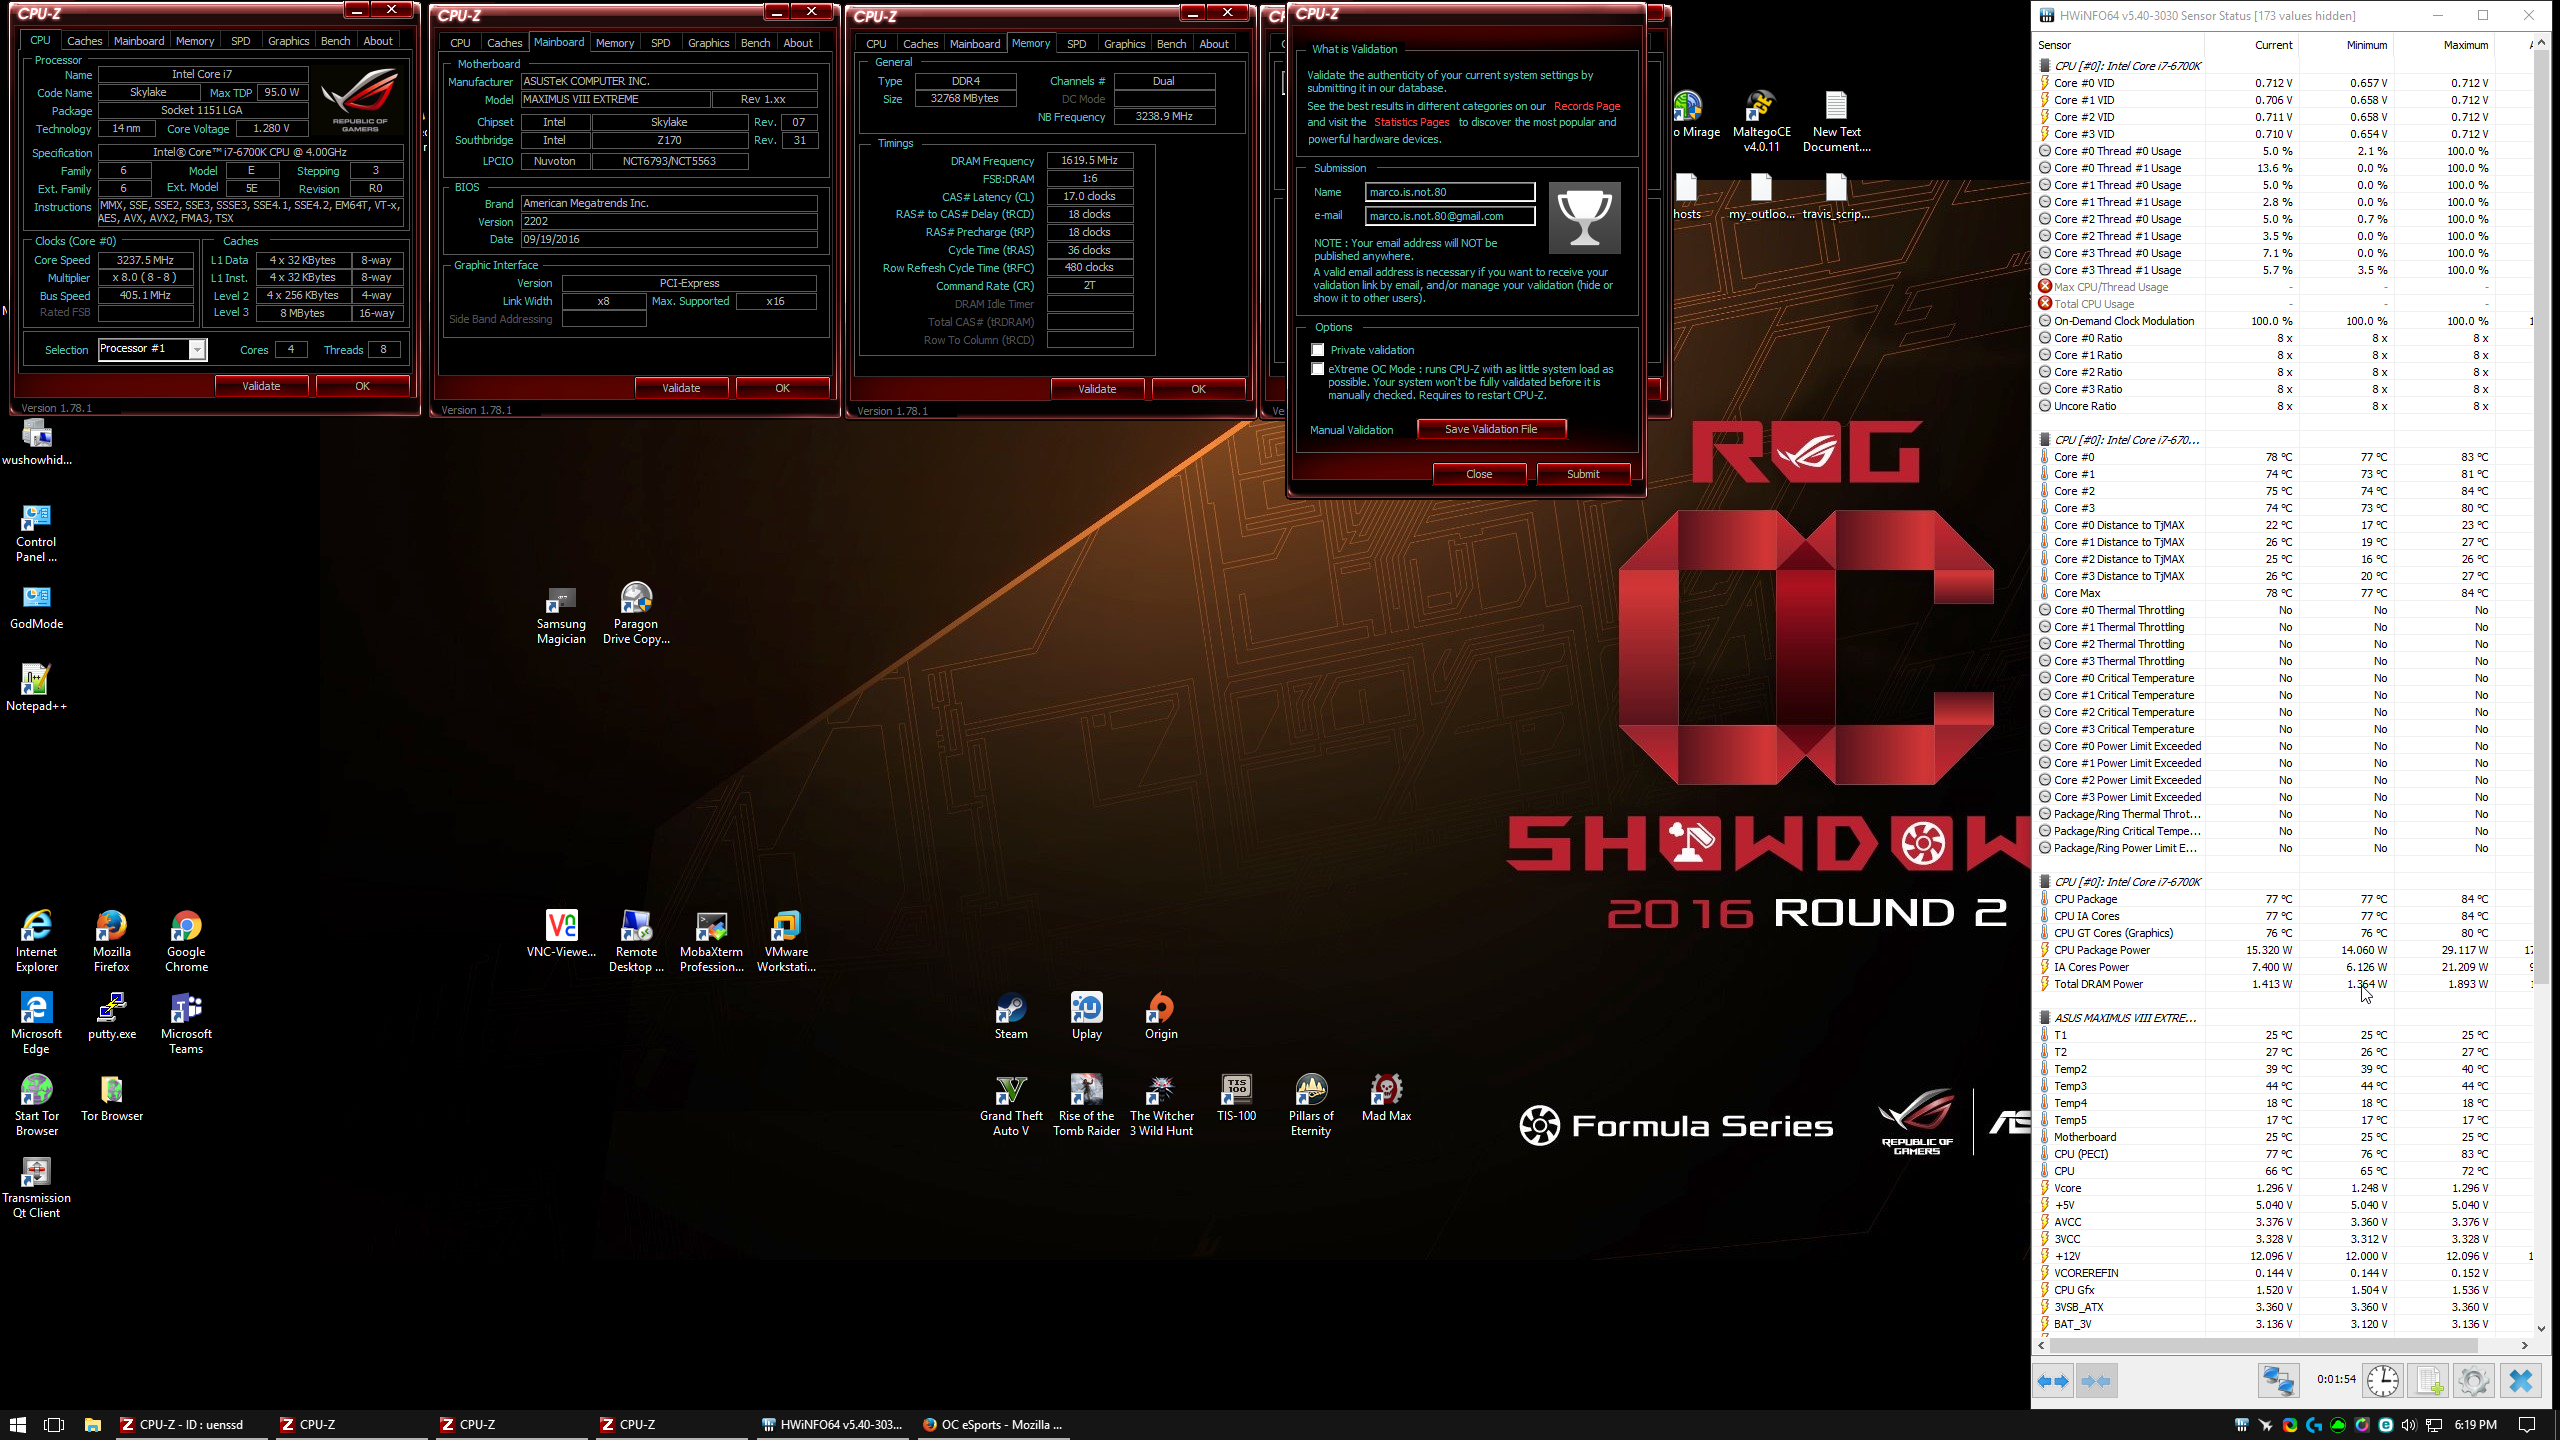Image resolution: width=2560 pixels, height=1440 pixels.
Task: Launch MobaXterm Professional shortcut
Action: point(712,941)
